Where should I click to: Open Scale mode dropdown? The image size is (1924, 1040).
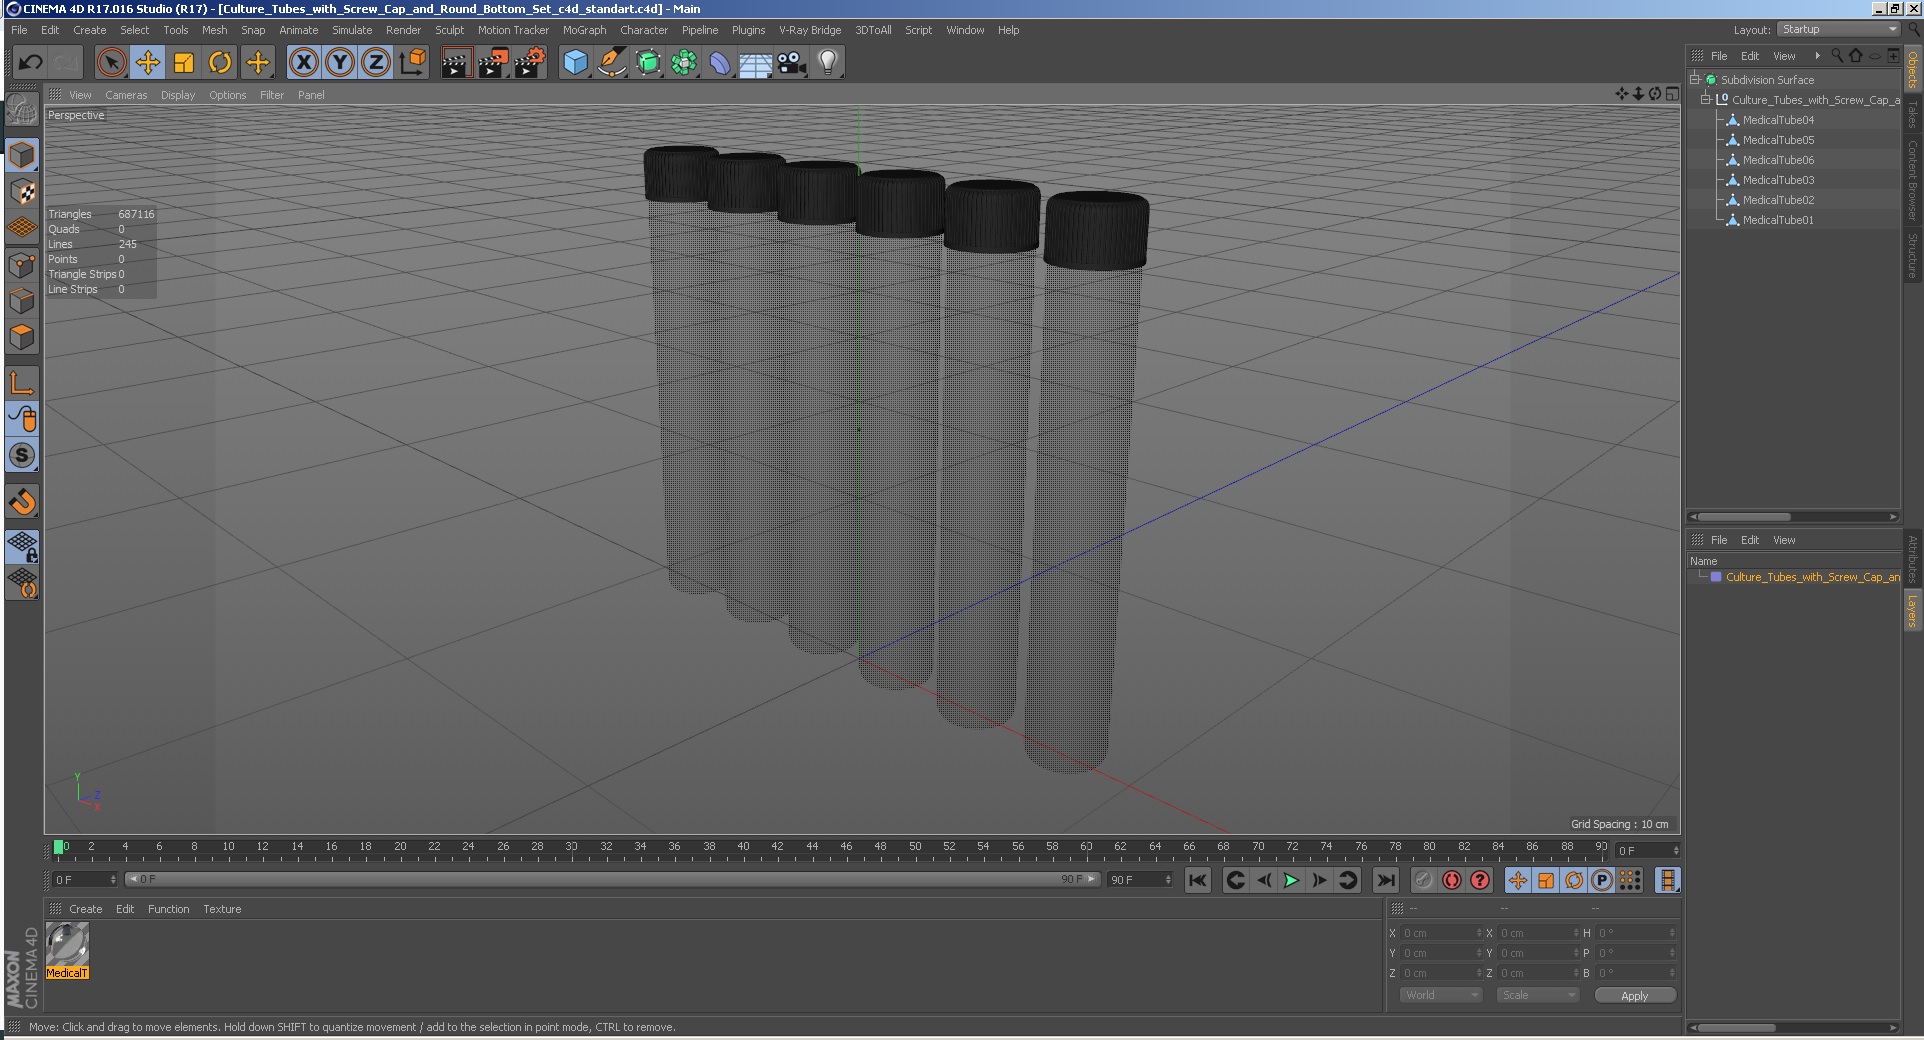[1538, 995]
